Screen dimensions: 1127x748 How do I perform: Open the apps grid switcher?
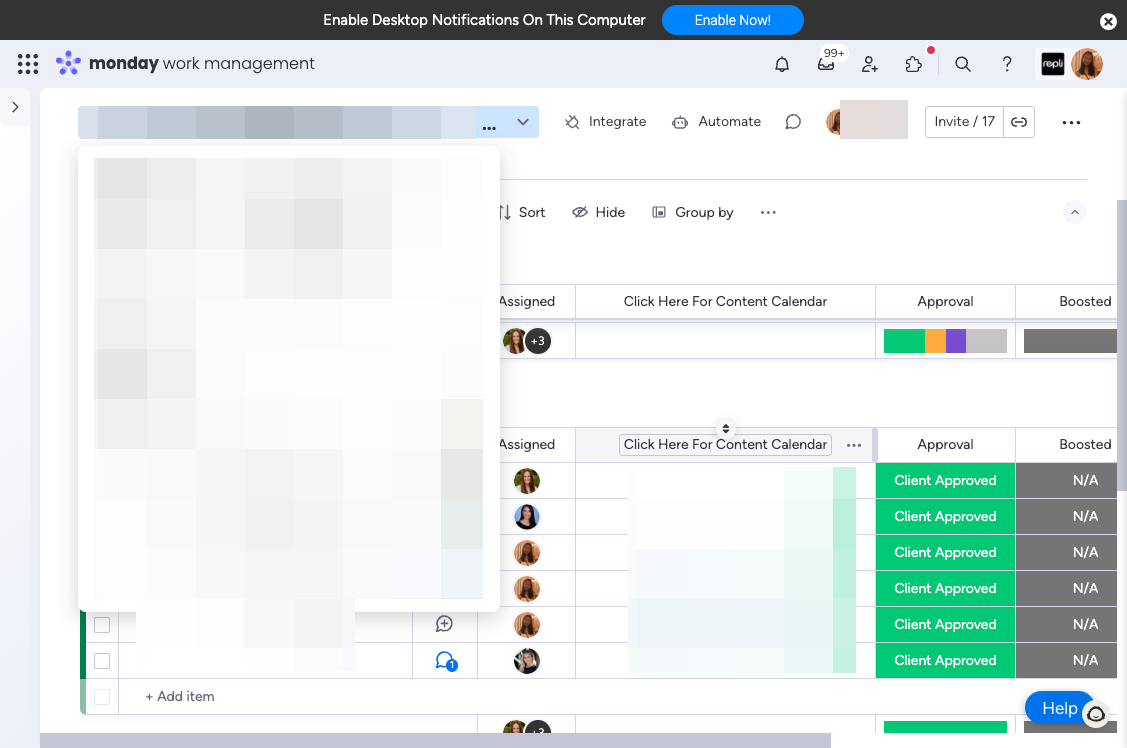[x=27, y=64]
